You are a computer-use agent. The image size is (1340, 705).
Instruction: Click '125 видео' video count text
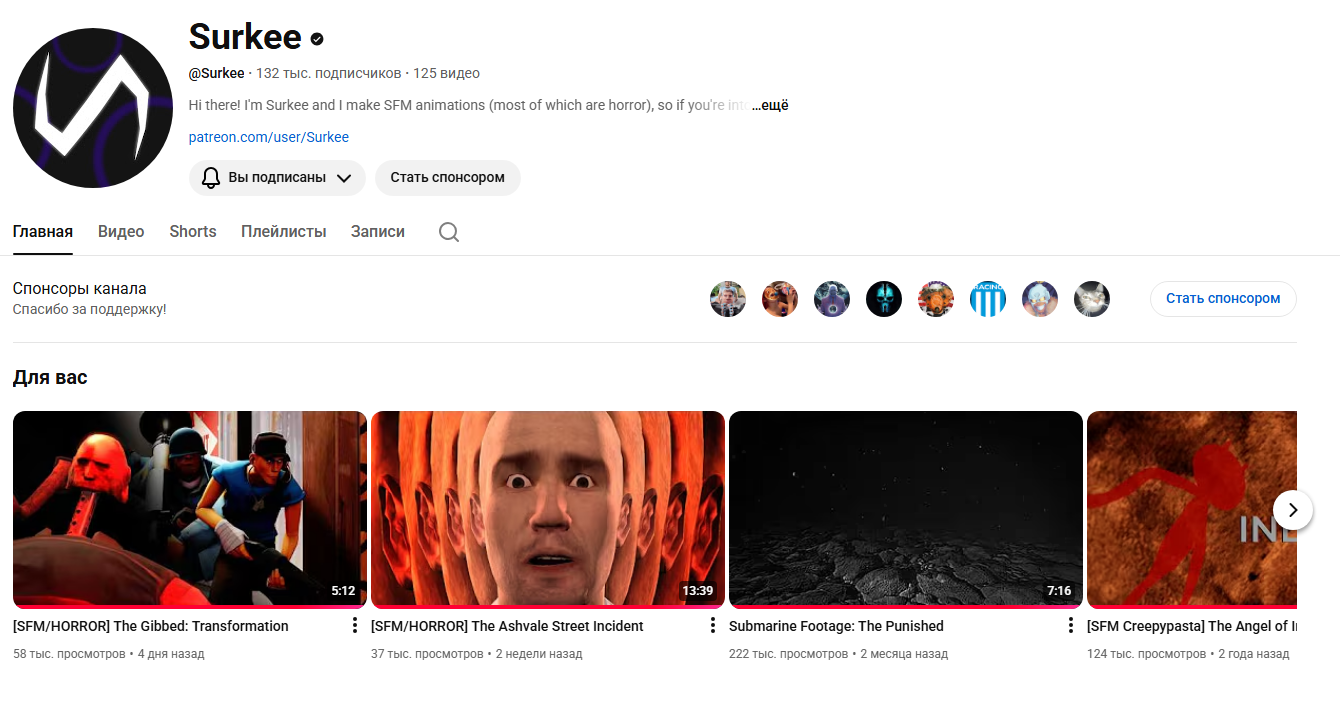click(x=446, y=74)
